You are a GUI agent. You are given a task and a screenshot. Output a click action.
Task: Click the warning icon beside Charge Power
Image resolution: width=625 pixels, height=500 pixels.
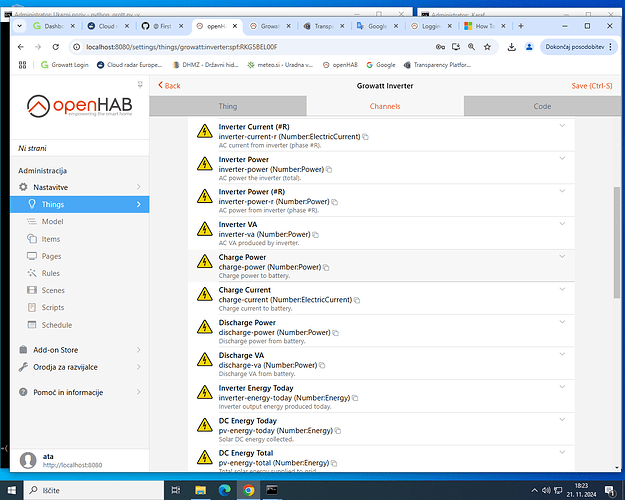(x=204, y=262)
